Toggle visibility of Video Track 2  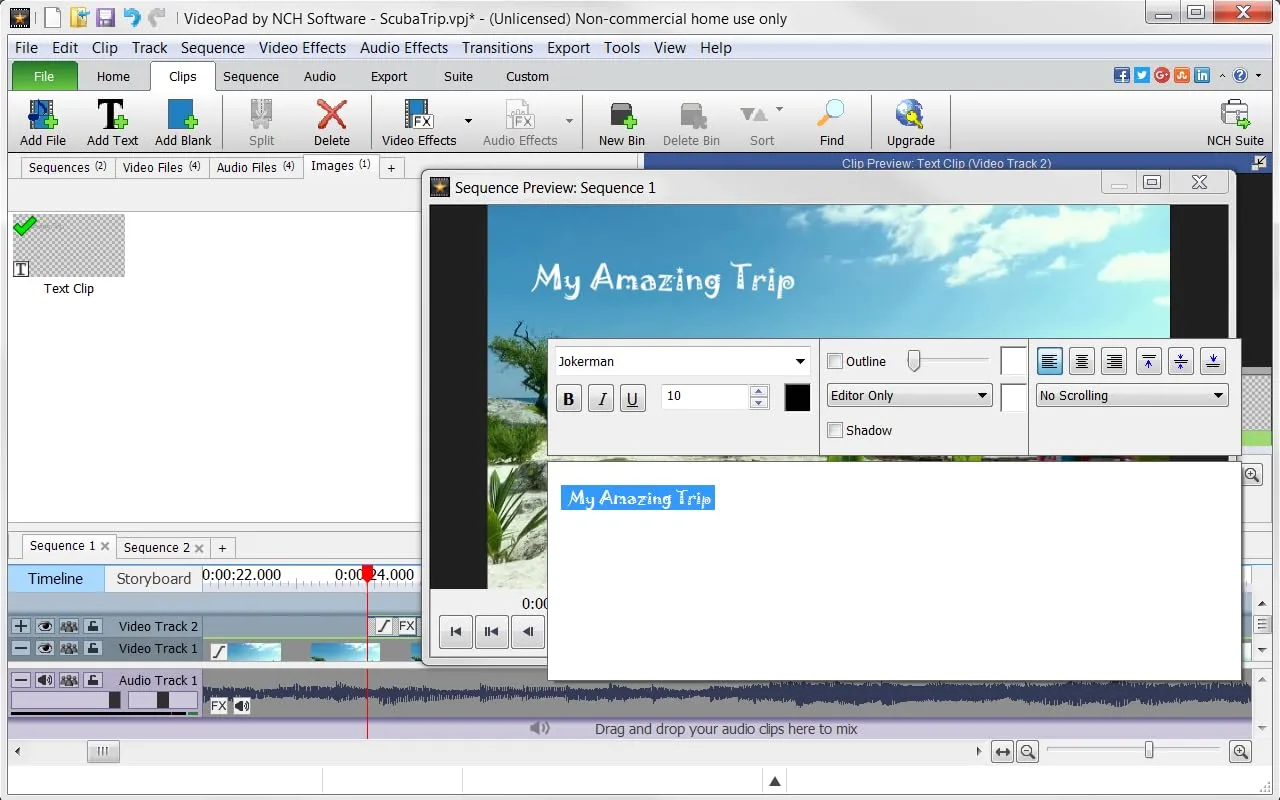[45, 626]
